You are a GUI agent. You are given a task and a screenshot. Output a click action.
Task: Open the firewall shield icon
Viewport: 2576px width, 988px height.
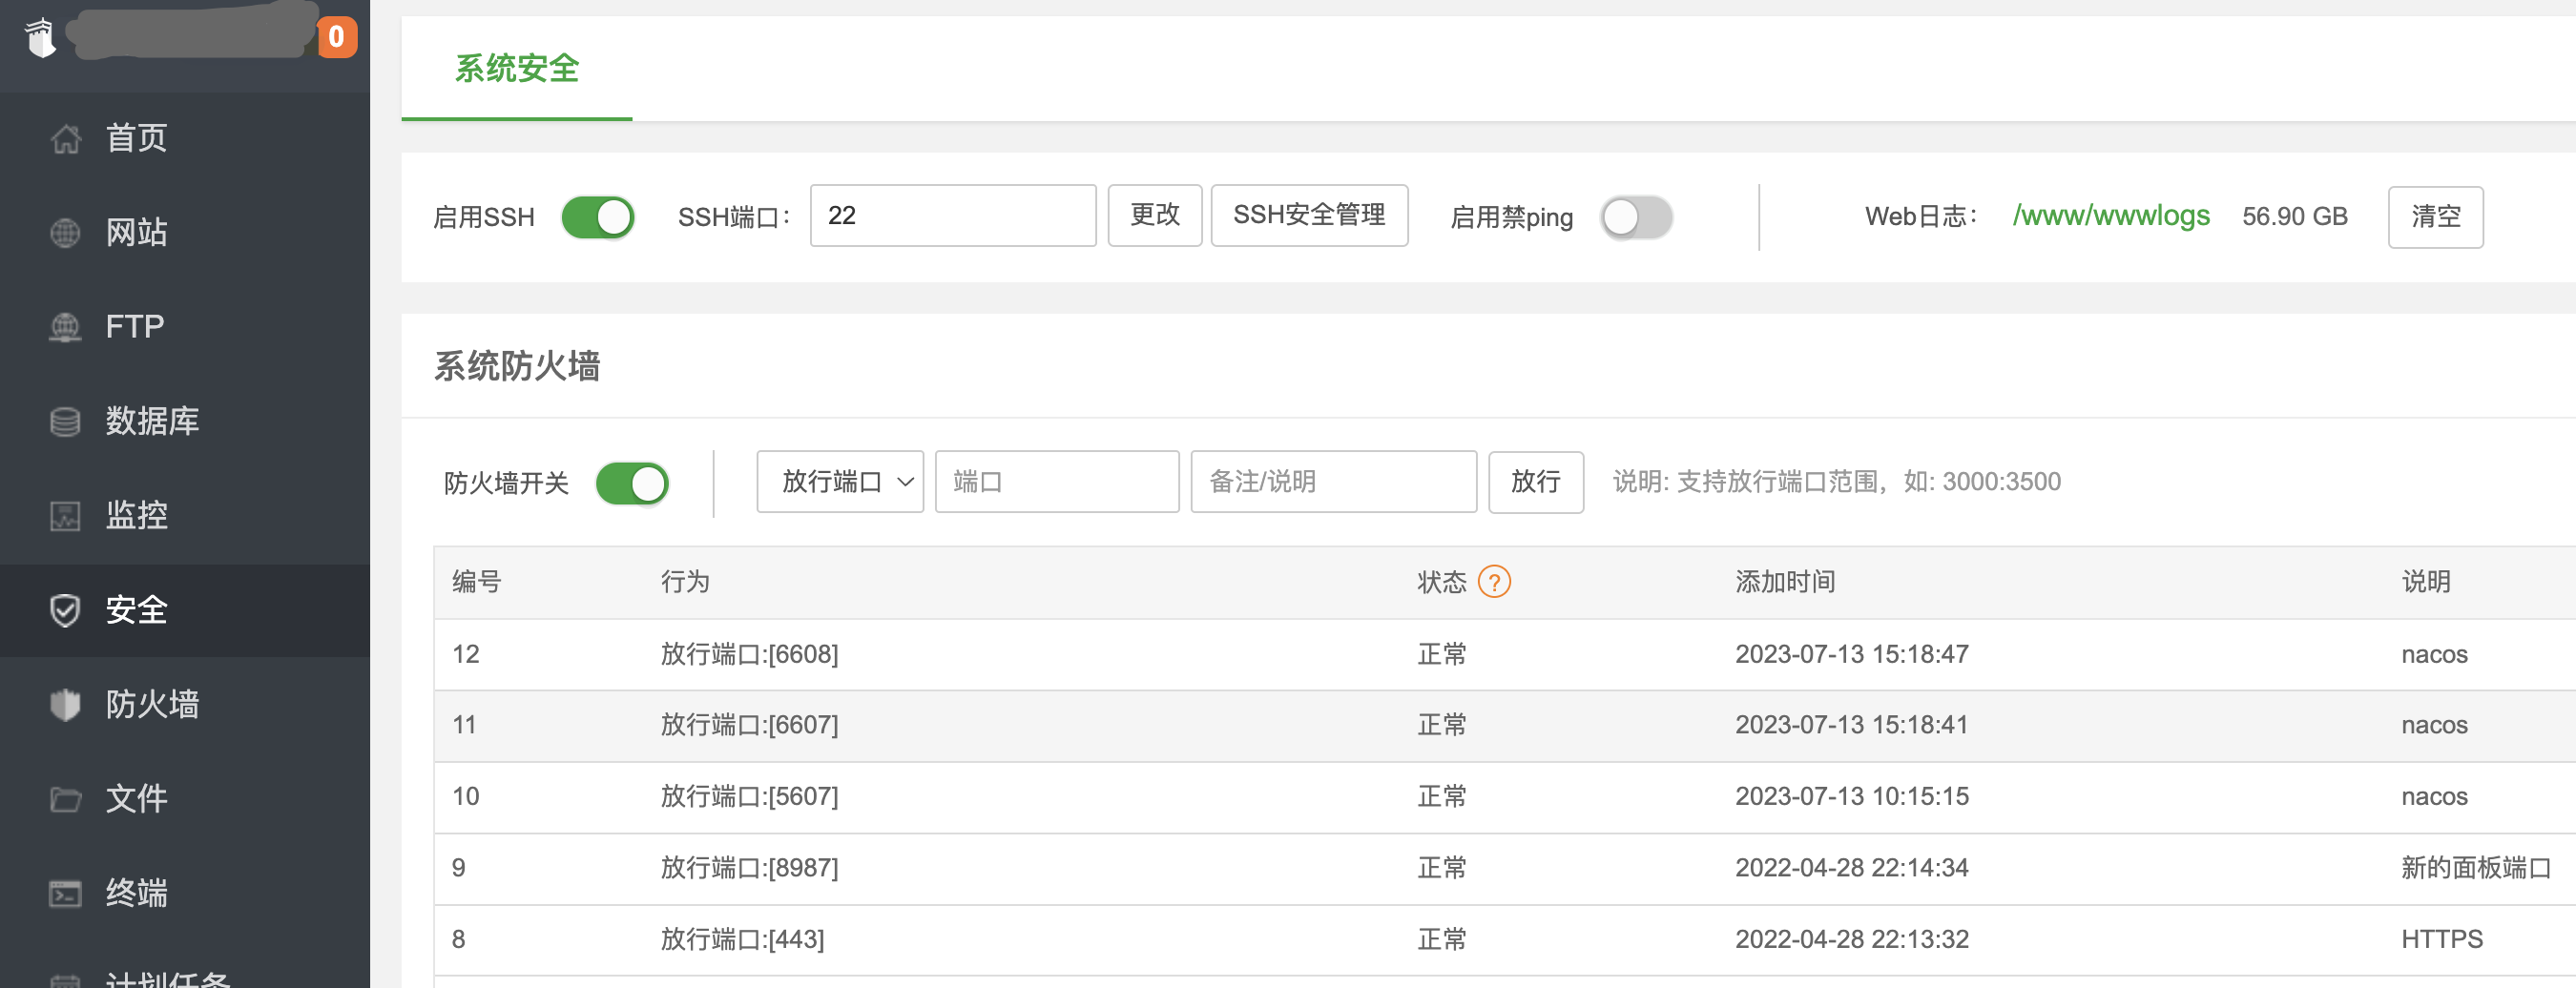click(65, 704)
